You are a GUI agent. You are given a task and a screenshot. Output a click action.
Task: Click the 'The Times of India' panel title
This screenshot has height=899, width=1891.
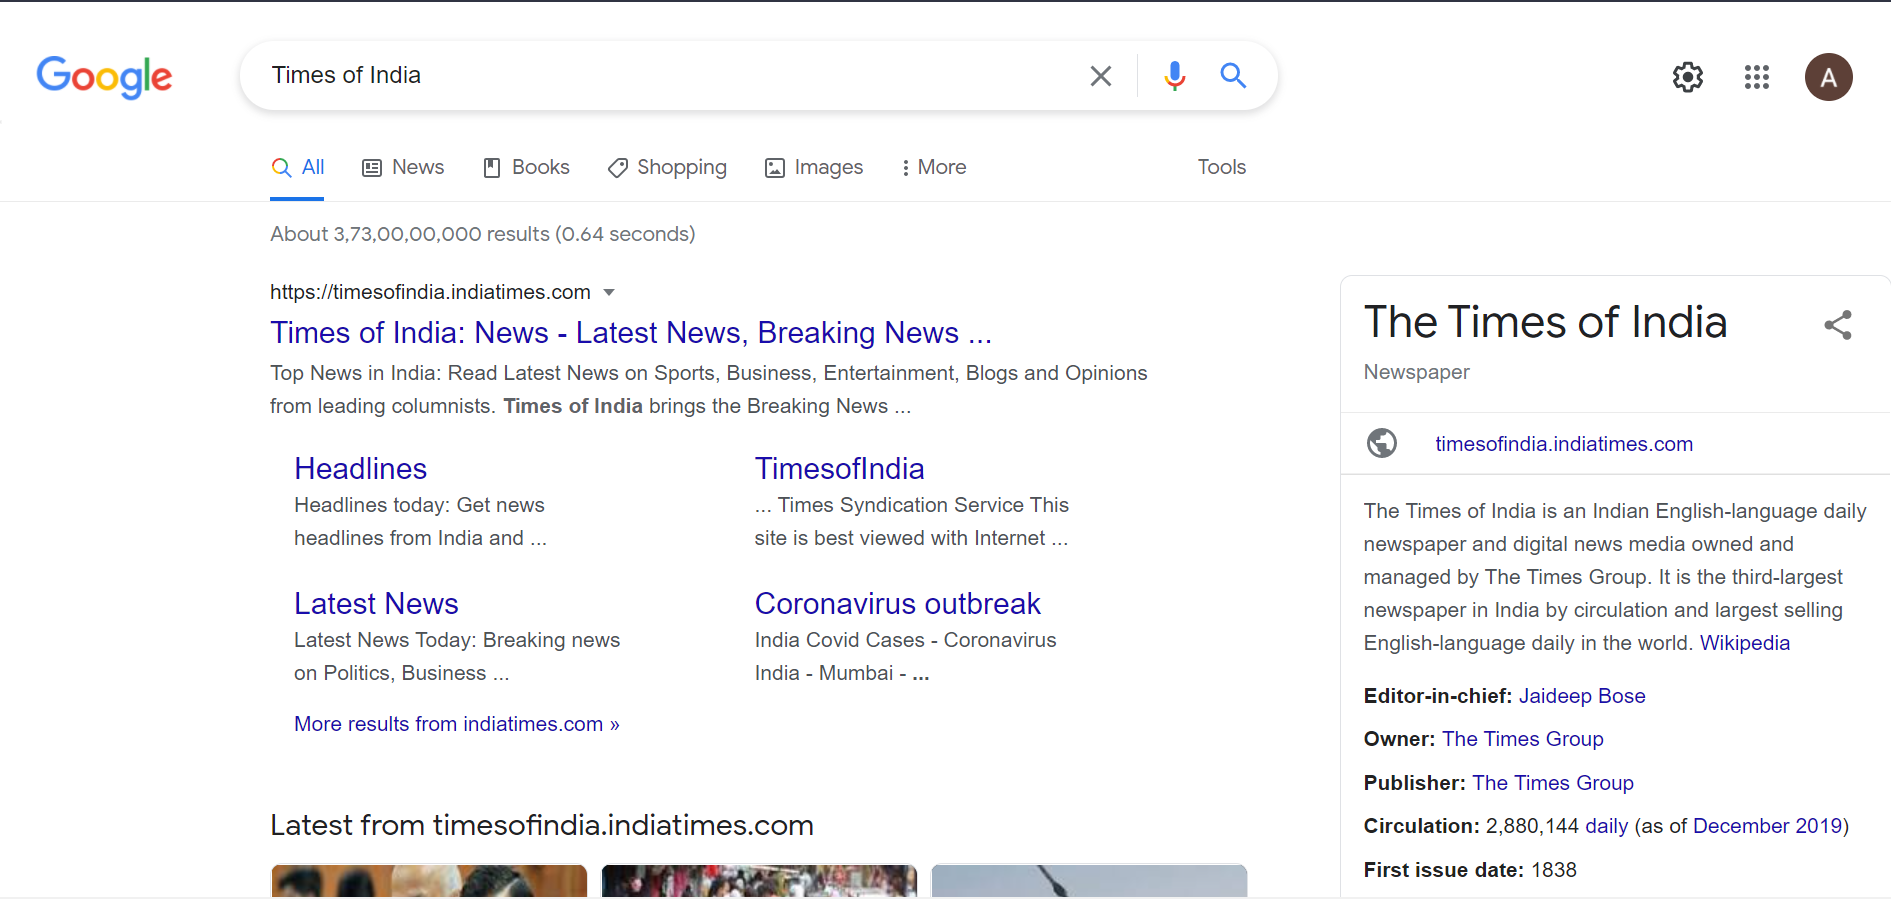[x=1546, y=322]
